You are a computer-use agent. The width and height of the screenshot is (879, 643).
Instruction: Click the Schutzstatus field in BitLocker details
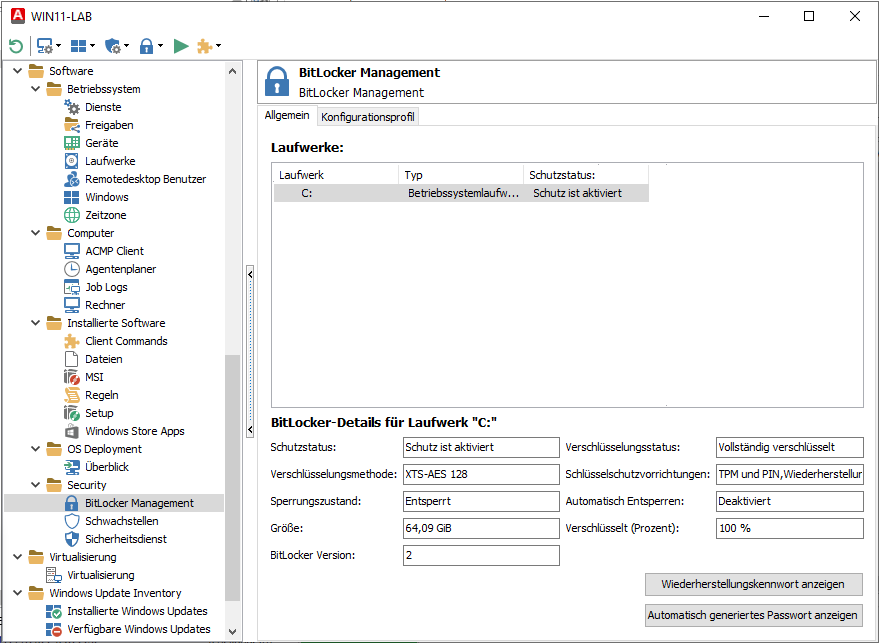pos(481,447)
